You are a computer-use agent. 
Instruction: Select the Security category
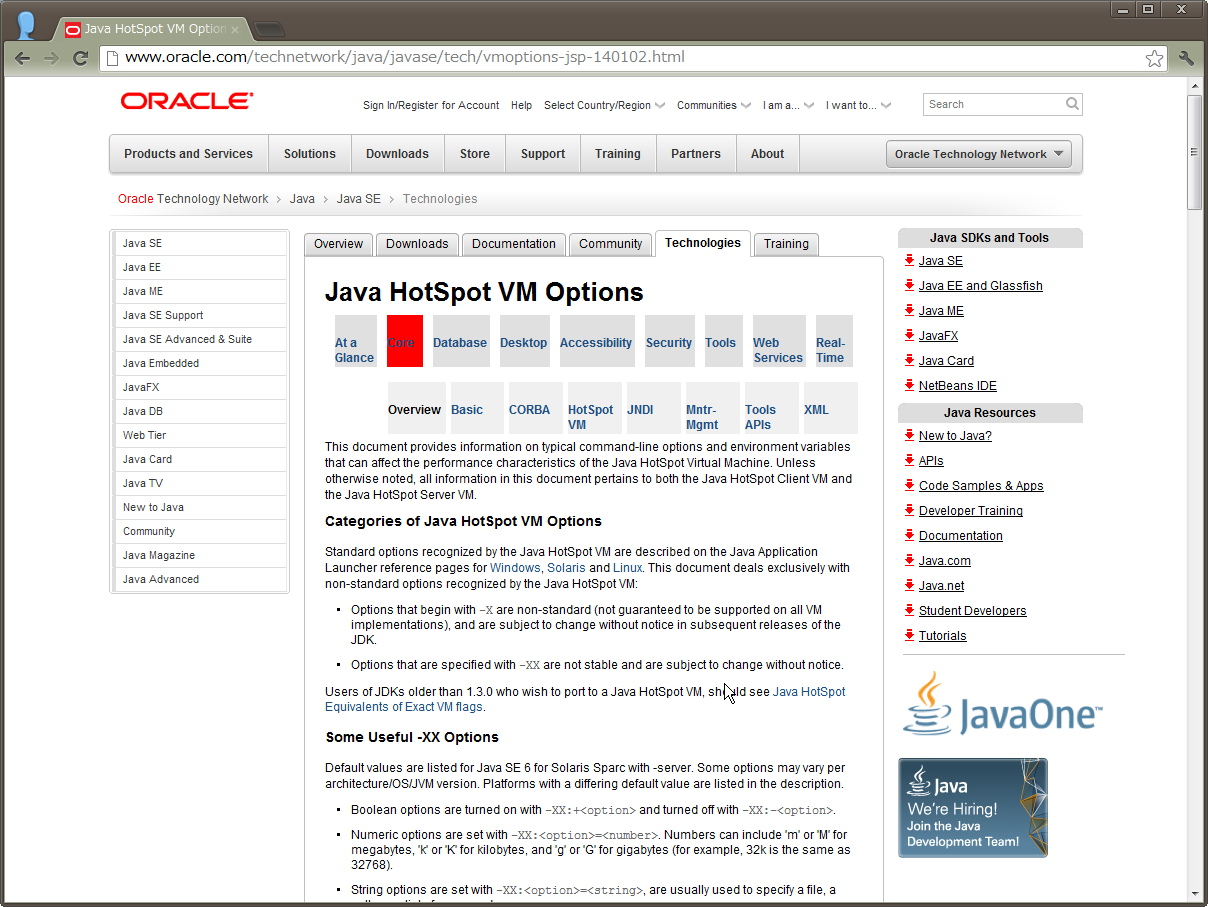click(669, 342)
